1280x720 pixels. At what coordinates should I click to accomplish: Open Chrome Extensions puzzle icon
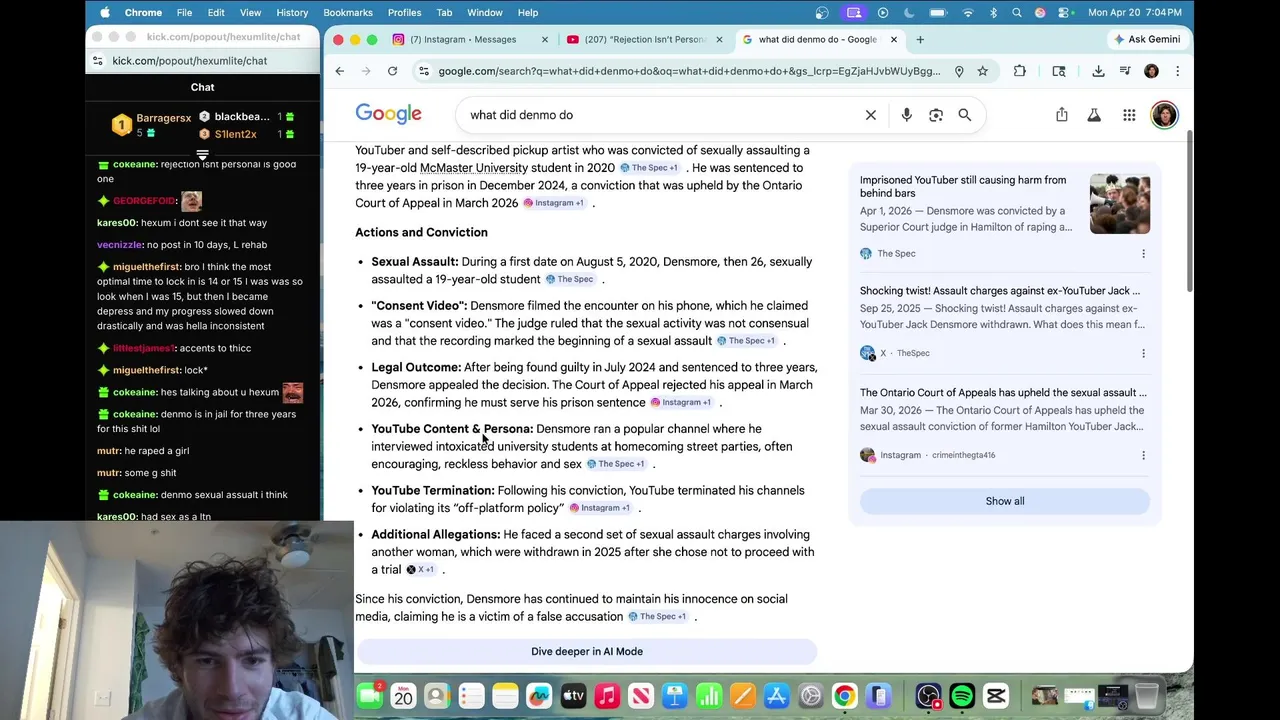(x=1020, y=71)
